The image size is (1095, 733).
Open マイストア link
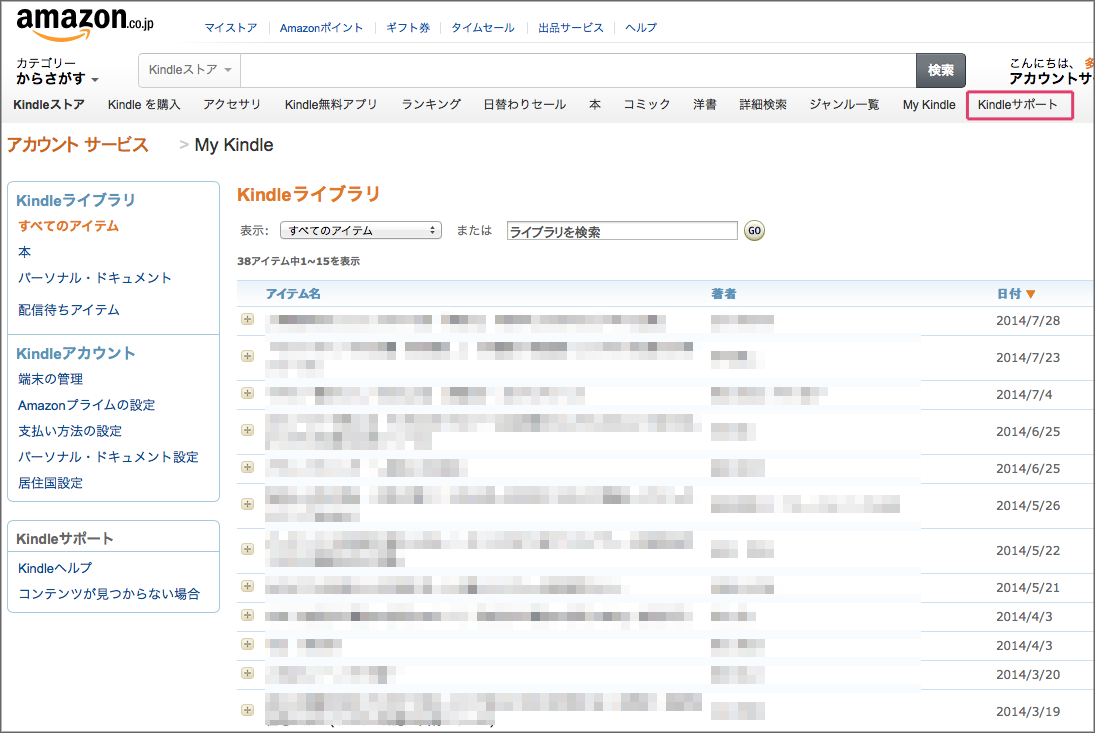pyautogui.click(x=230, y=28)
